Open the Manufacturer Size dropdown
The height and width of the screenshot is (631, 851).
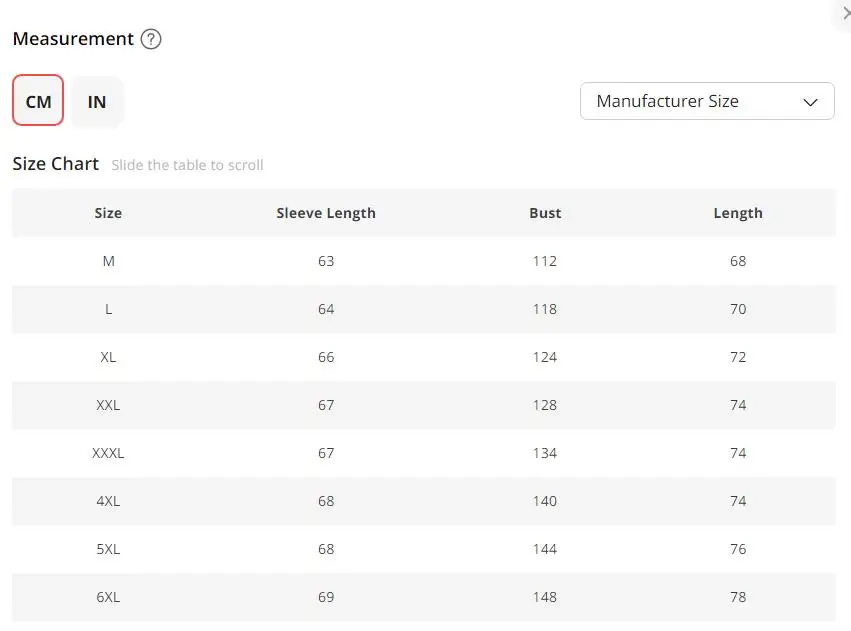click(707, 101)
